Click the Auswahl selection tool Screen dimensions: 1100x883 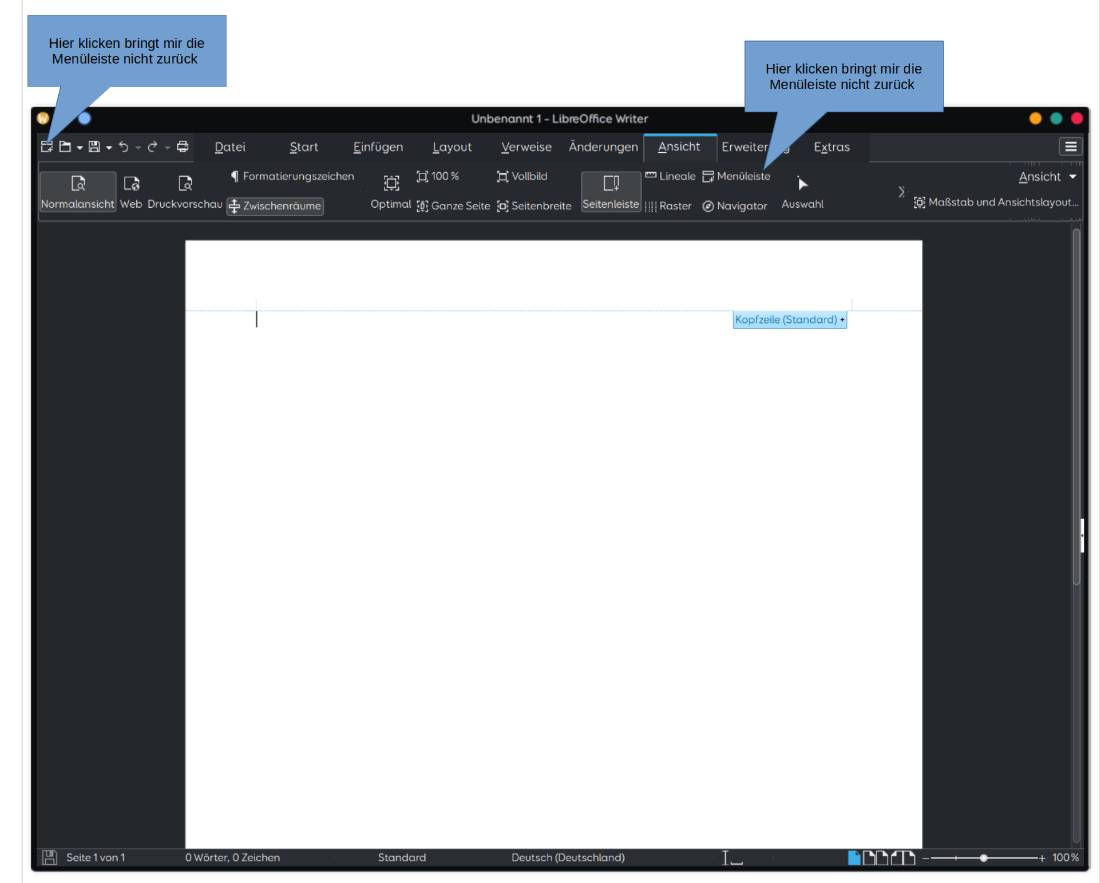[x=803, y=191]
